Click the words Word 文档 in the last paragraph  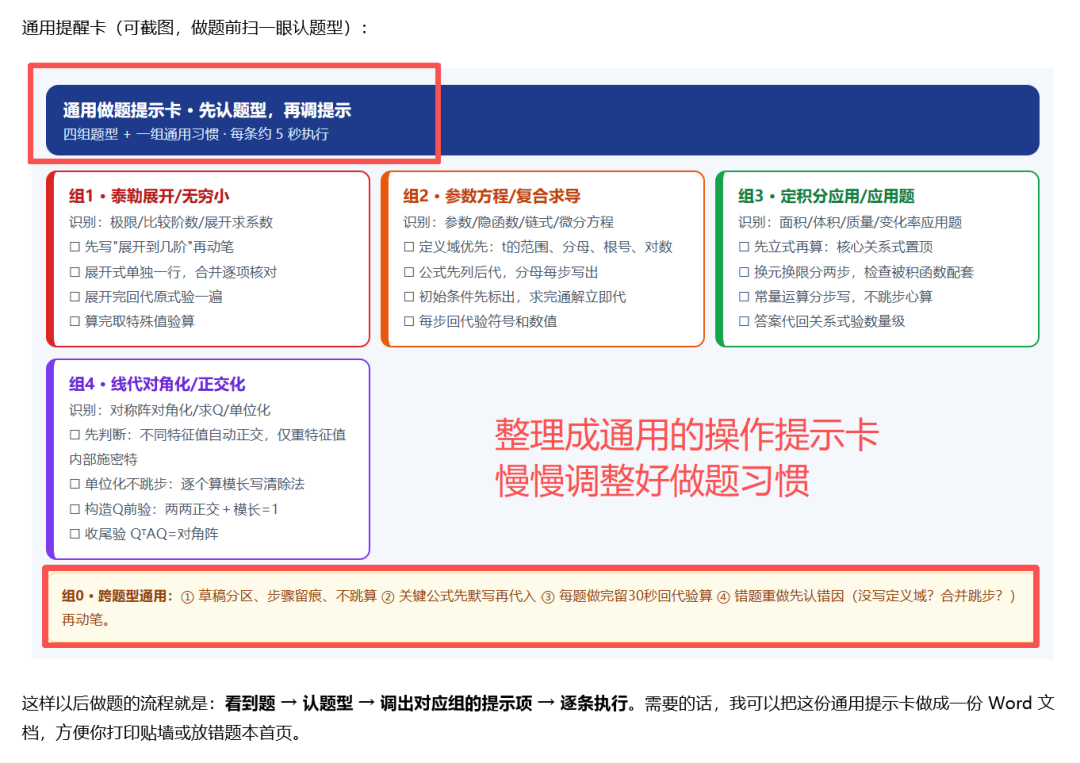(x=1022, y=703)
